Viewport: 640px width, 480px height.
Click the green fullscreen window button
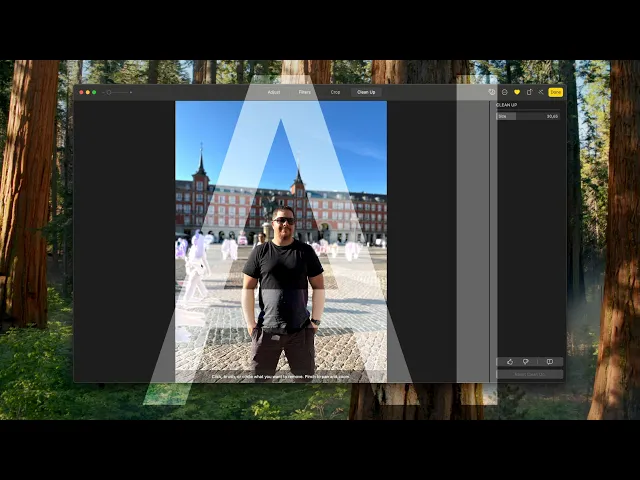(x=94, y=93)
